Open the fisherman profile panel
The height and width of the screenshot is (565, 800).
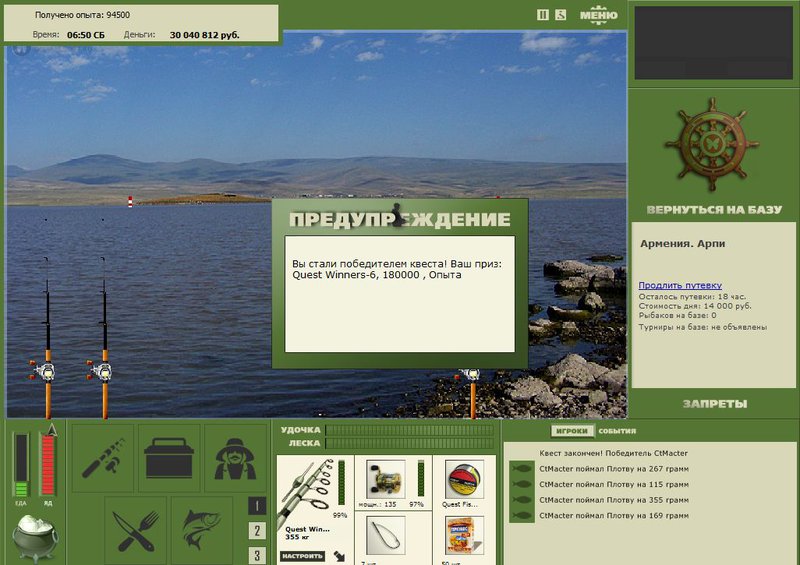tap(235, 458)
